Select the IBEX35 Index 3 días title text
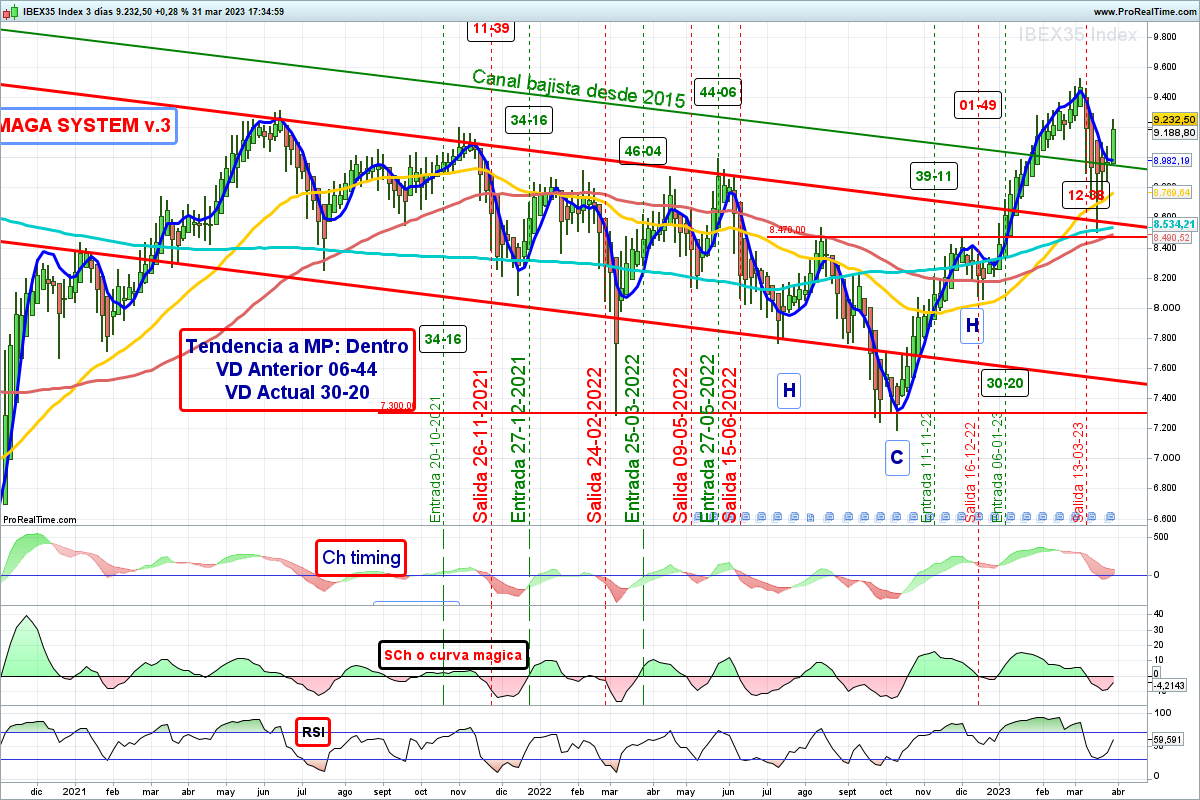This screenshot has width=1200, height=800. click(x=67, y=11)
